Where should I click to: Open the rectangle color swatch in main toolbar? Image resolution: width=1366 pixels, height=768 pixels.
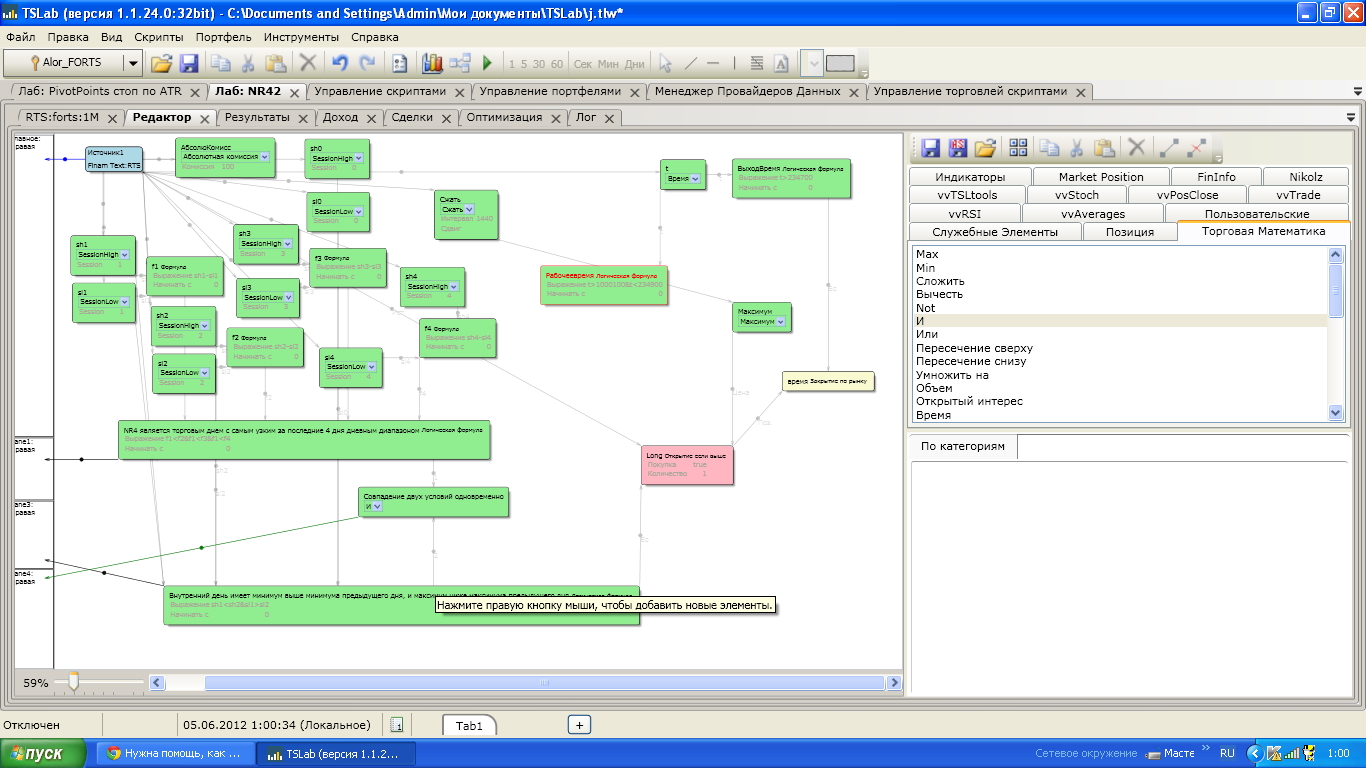coord(840,63)
